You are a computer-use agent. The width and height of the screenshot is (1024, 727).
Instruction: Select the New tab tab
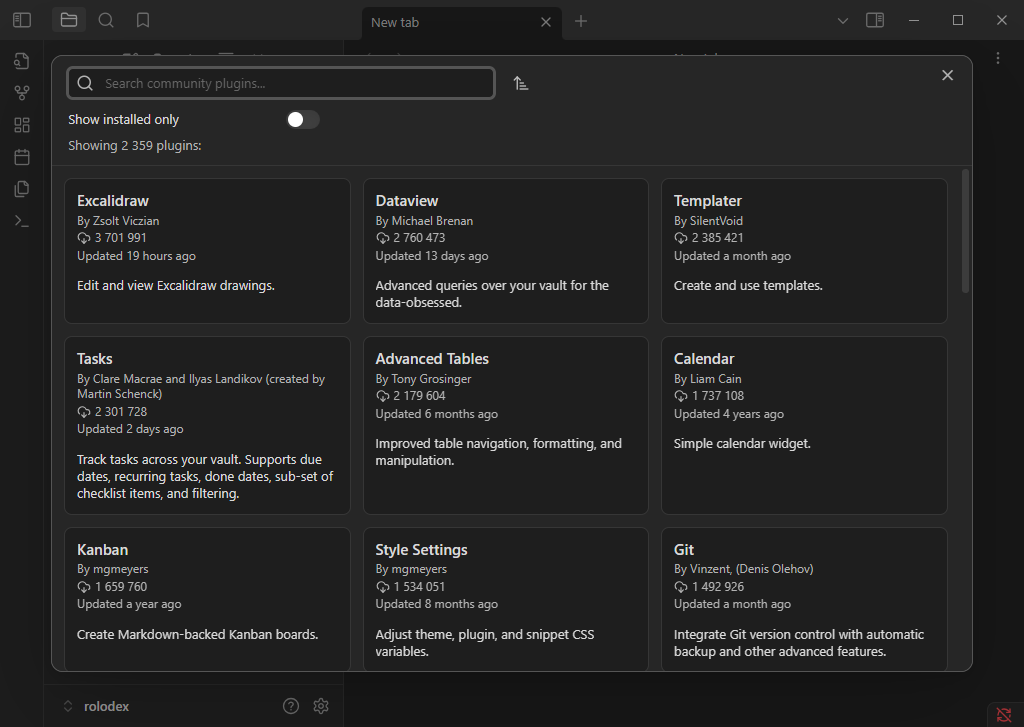(x=461, y=22)
